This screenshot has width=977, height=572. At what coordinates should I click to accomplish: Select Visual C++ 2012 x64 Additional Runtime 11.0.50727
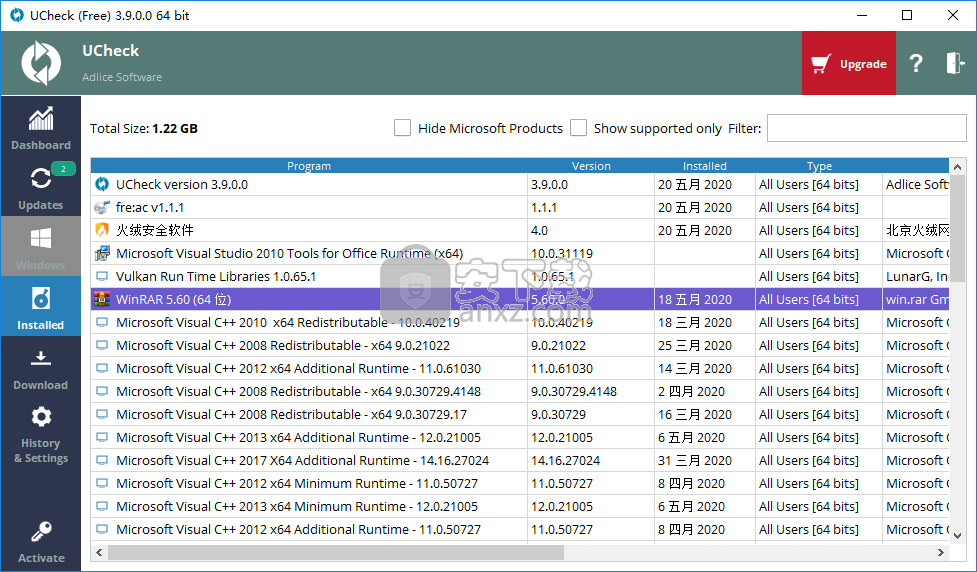520,530
